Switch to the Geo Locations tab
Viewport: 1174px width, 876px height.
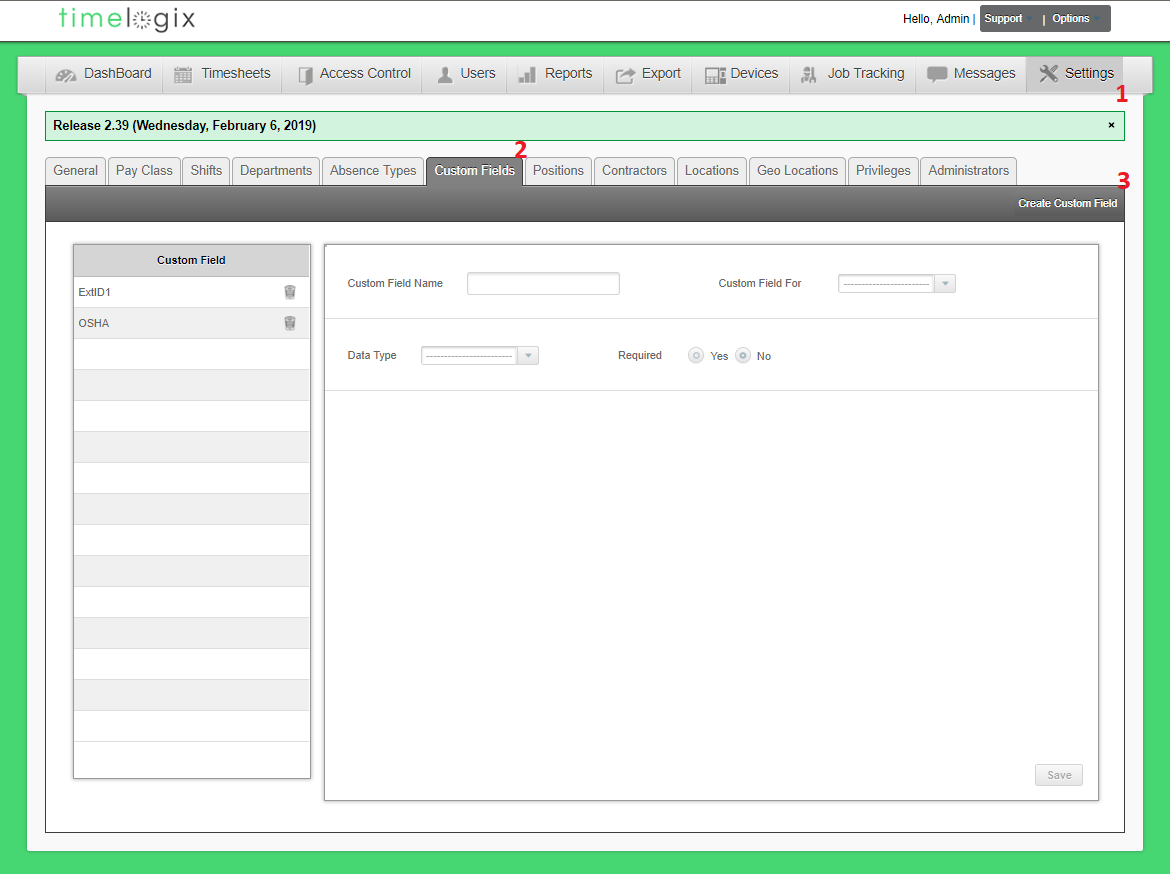pos(797,171)
